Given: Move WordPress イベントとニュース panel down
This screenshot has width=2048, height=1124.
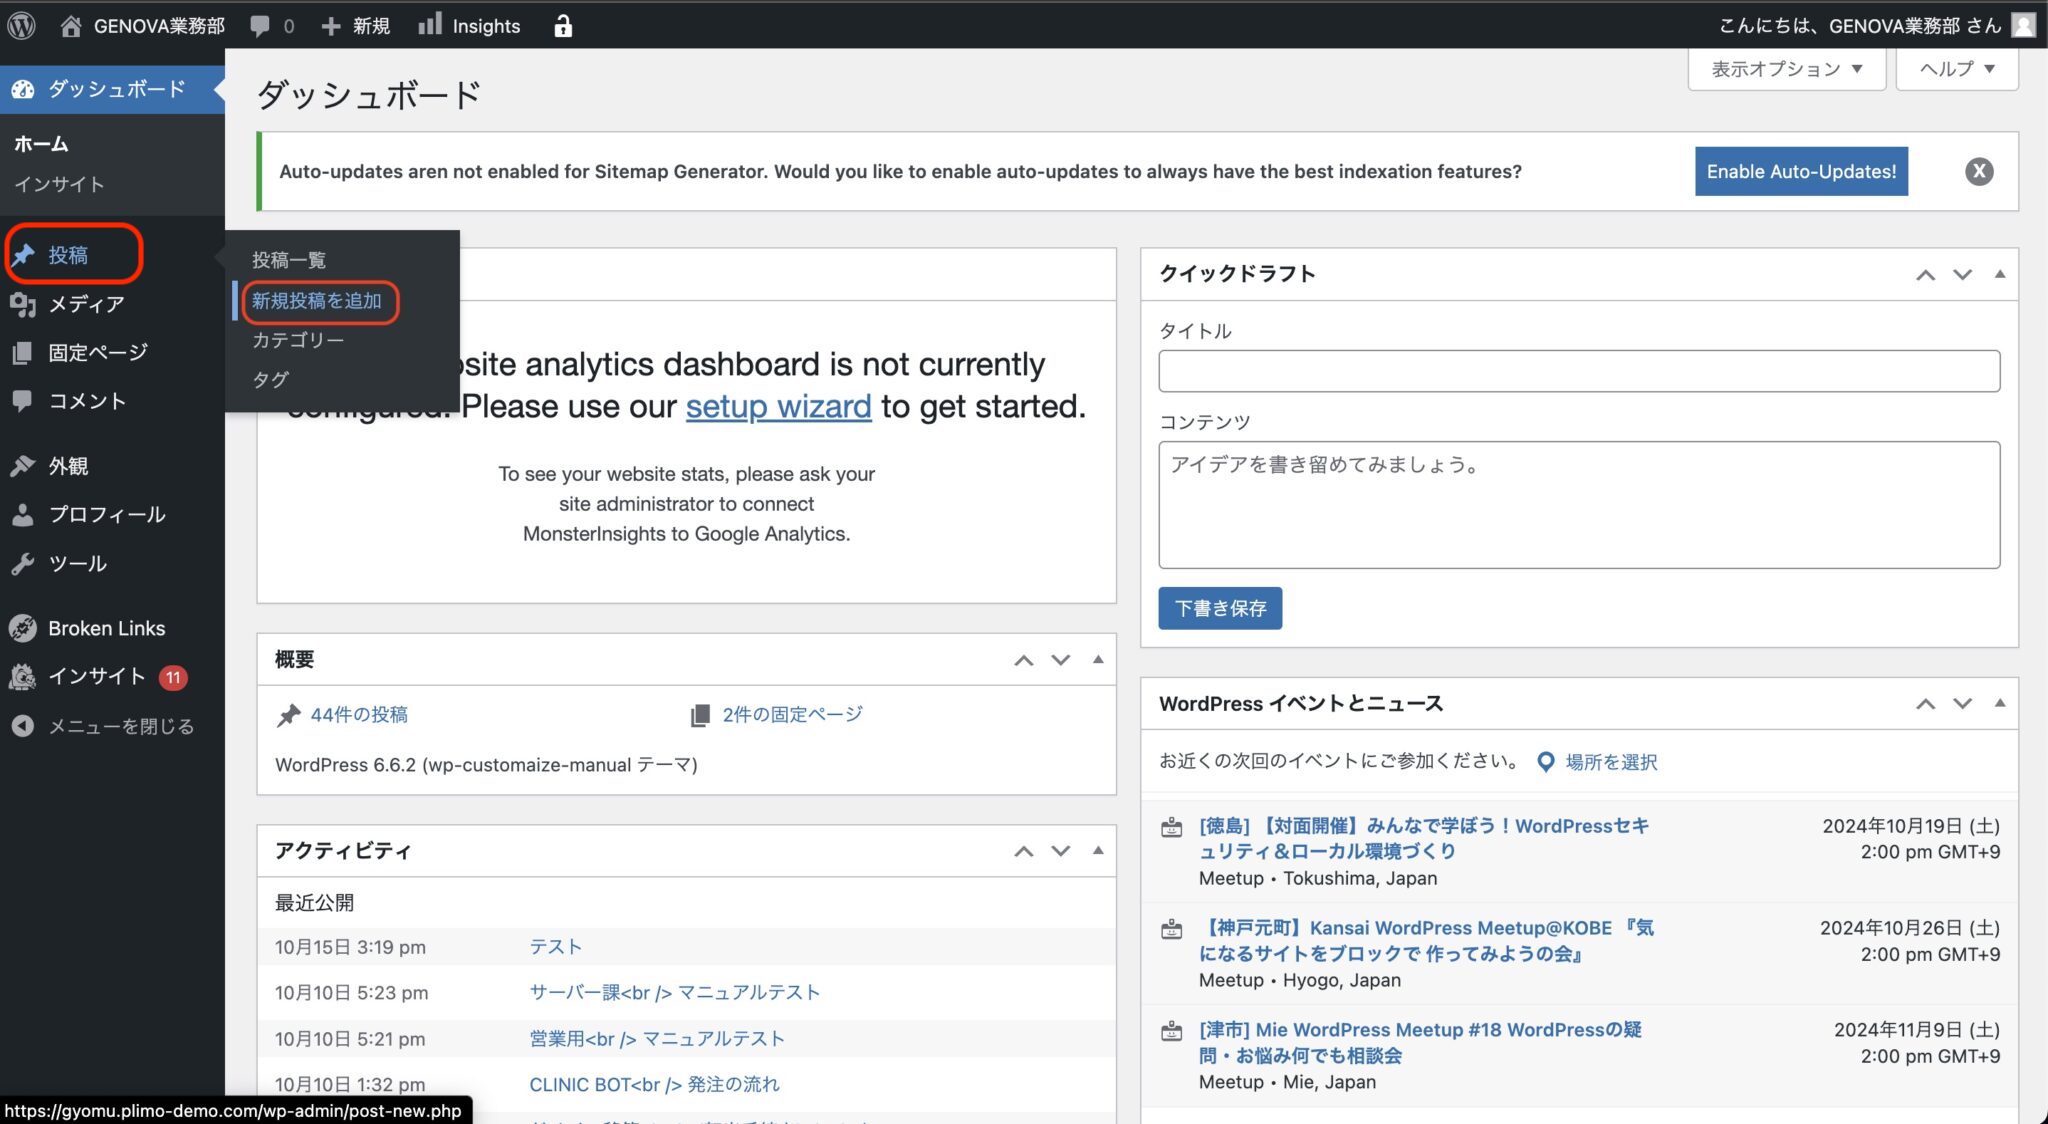Looking at the screenshot, I should [1962, 704].
